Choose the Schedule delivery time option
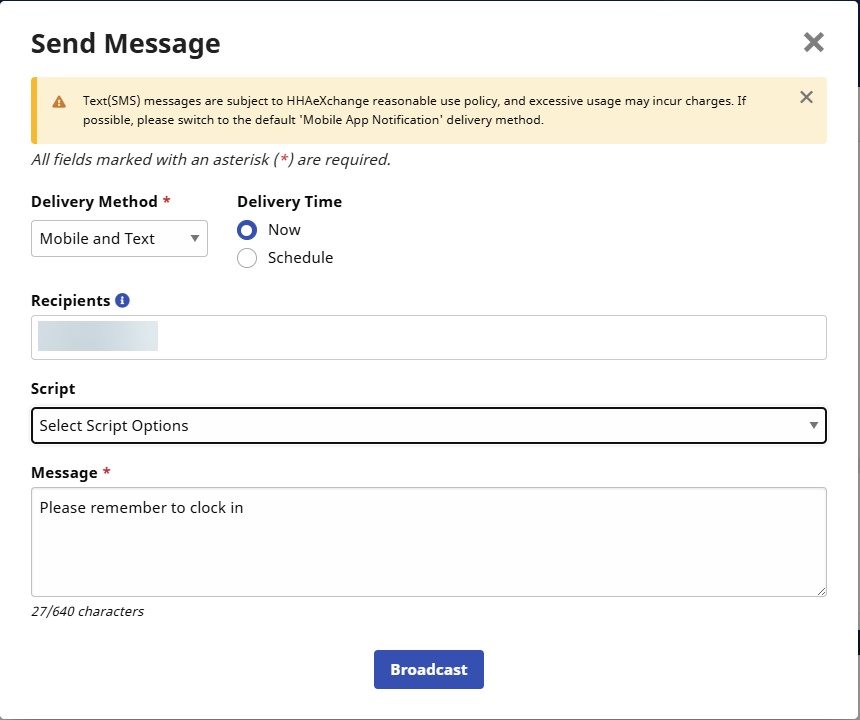Screen dimensions: 860x720 (247, 258)
